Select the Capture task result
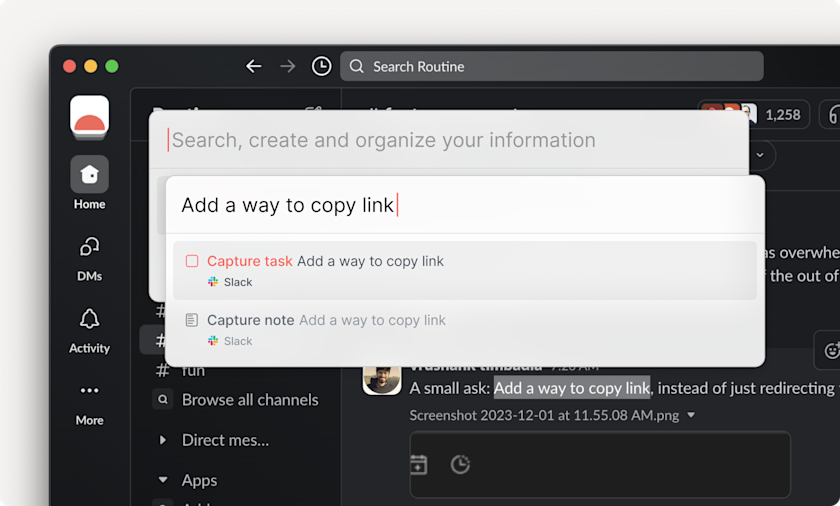840x506 pixels. click(465, 270)
